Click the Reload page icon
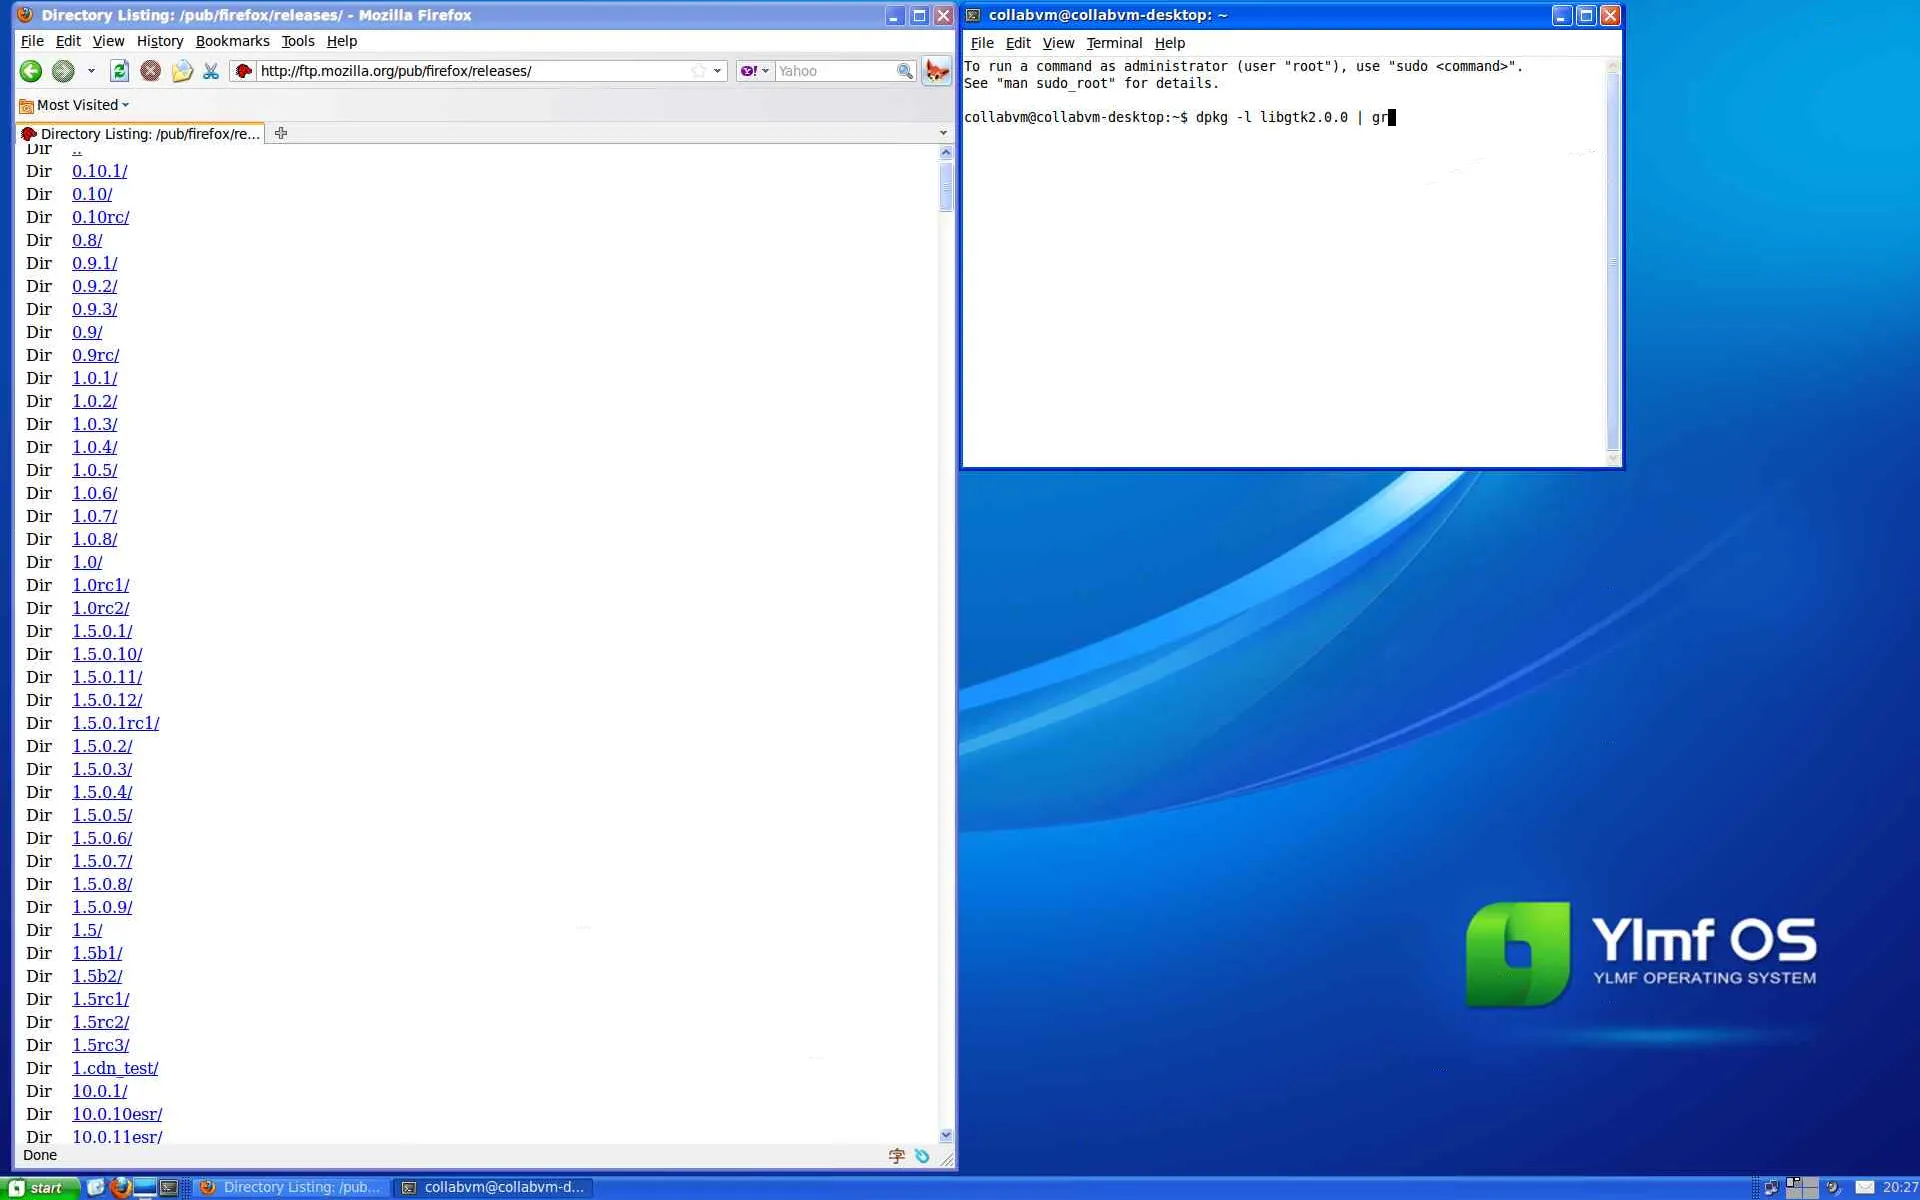 [119, 71]
